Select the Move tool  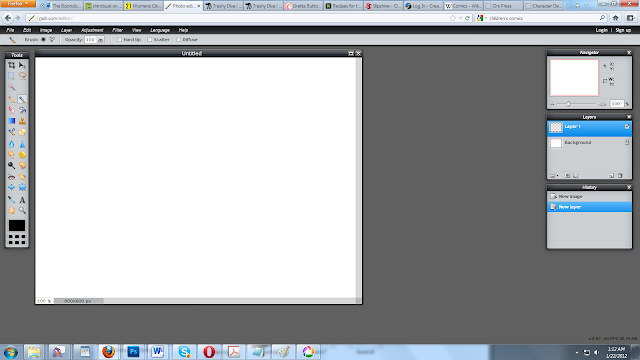(22, 65)
